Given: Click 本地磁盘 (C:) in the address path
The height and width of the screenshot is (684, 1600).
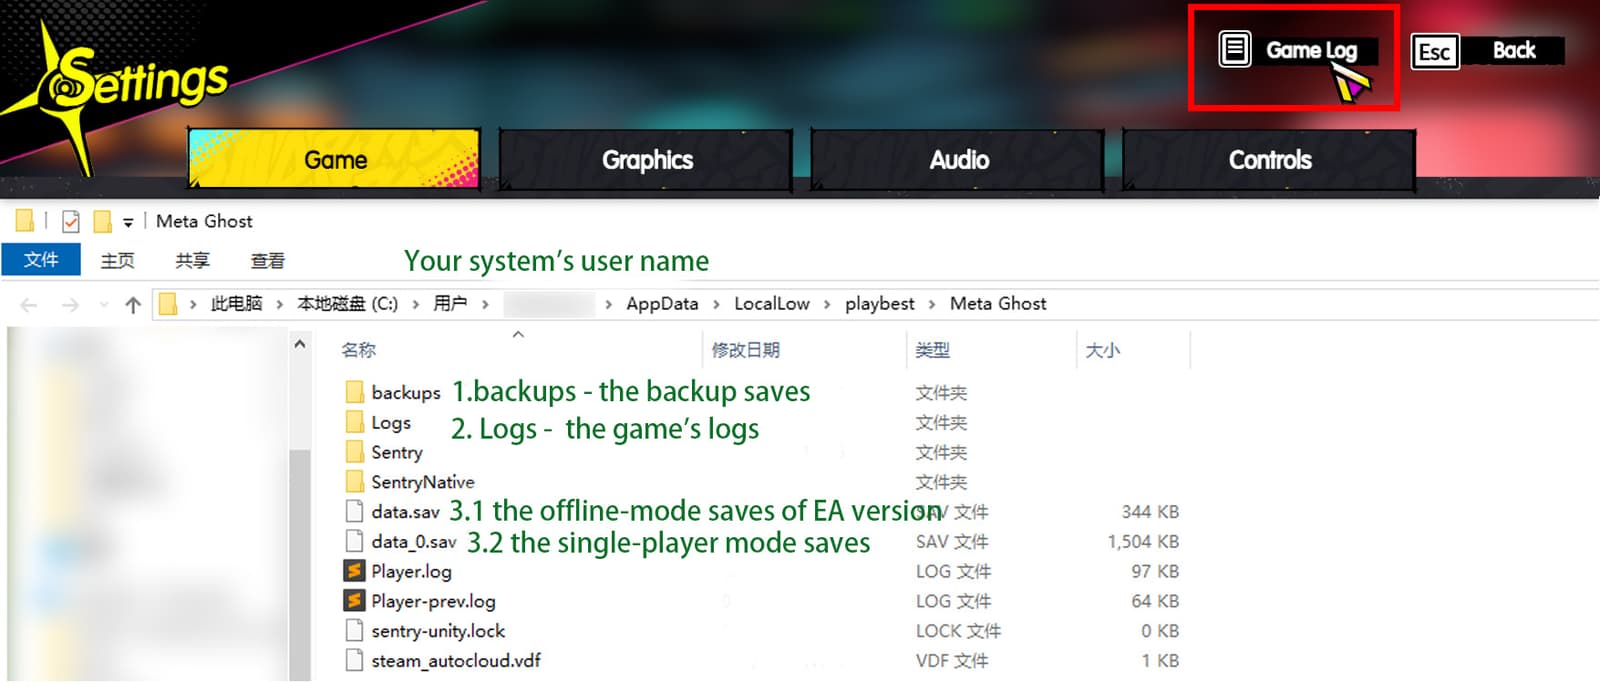Looking at the screenshot, I should coord(347,303).
